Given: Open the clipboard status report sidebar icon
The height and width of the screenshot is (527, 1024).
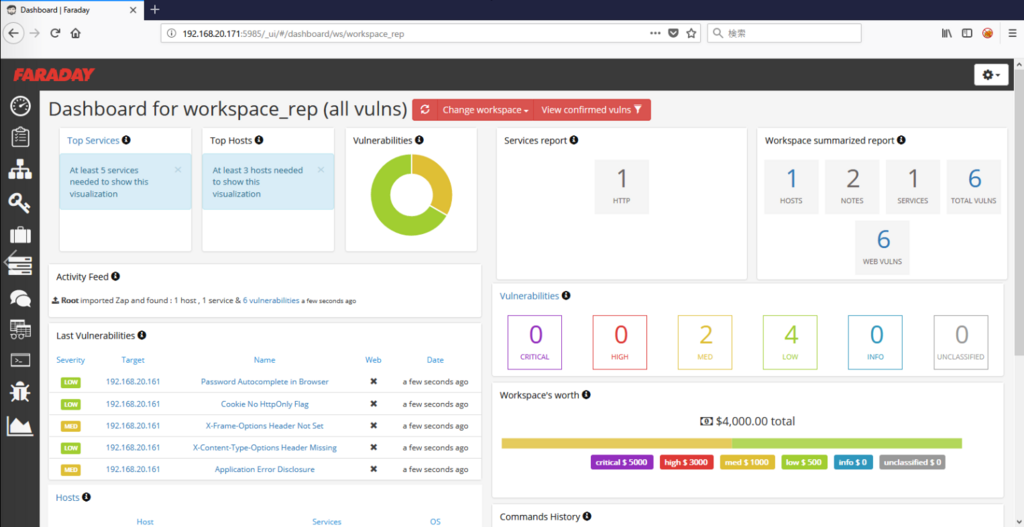Looking at the screenshot, I should 20,137.
